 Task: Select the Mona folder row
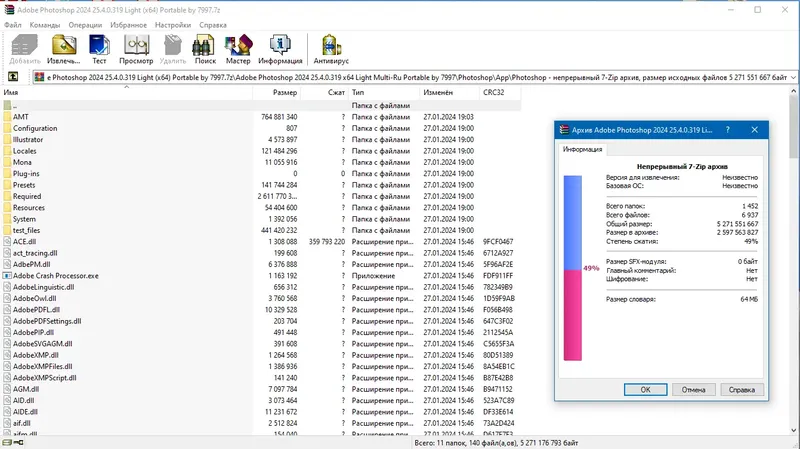[x=261, y=162]
